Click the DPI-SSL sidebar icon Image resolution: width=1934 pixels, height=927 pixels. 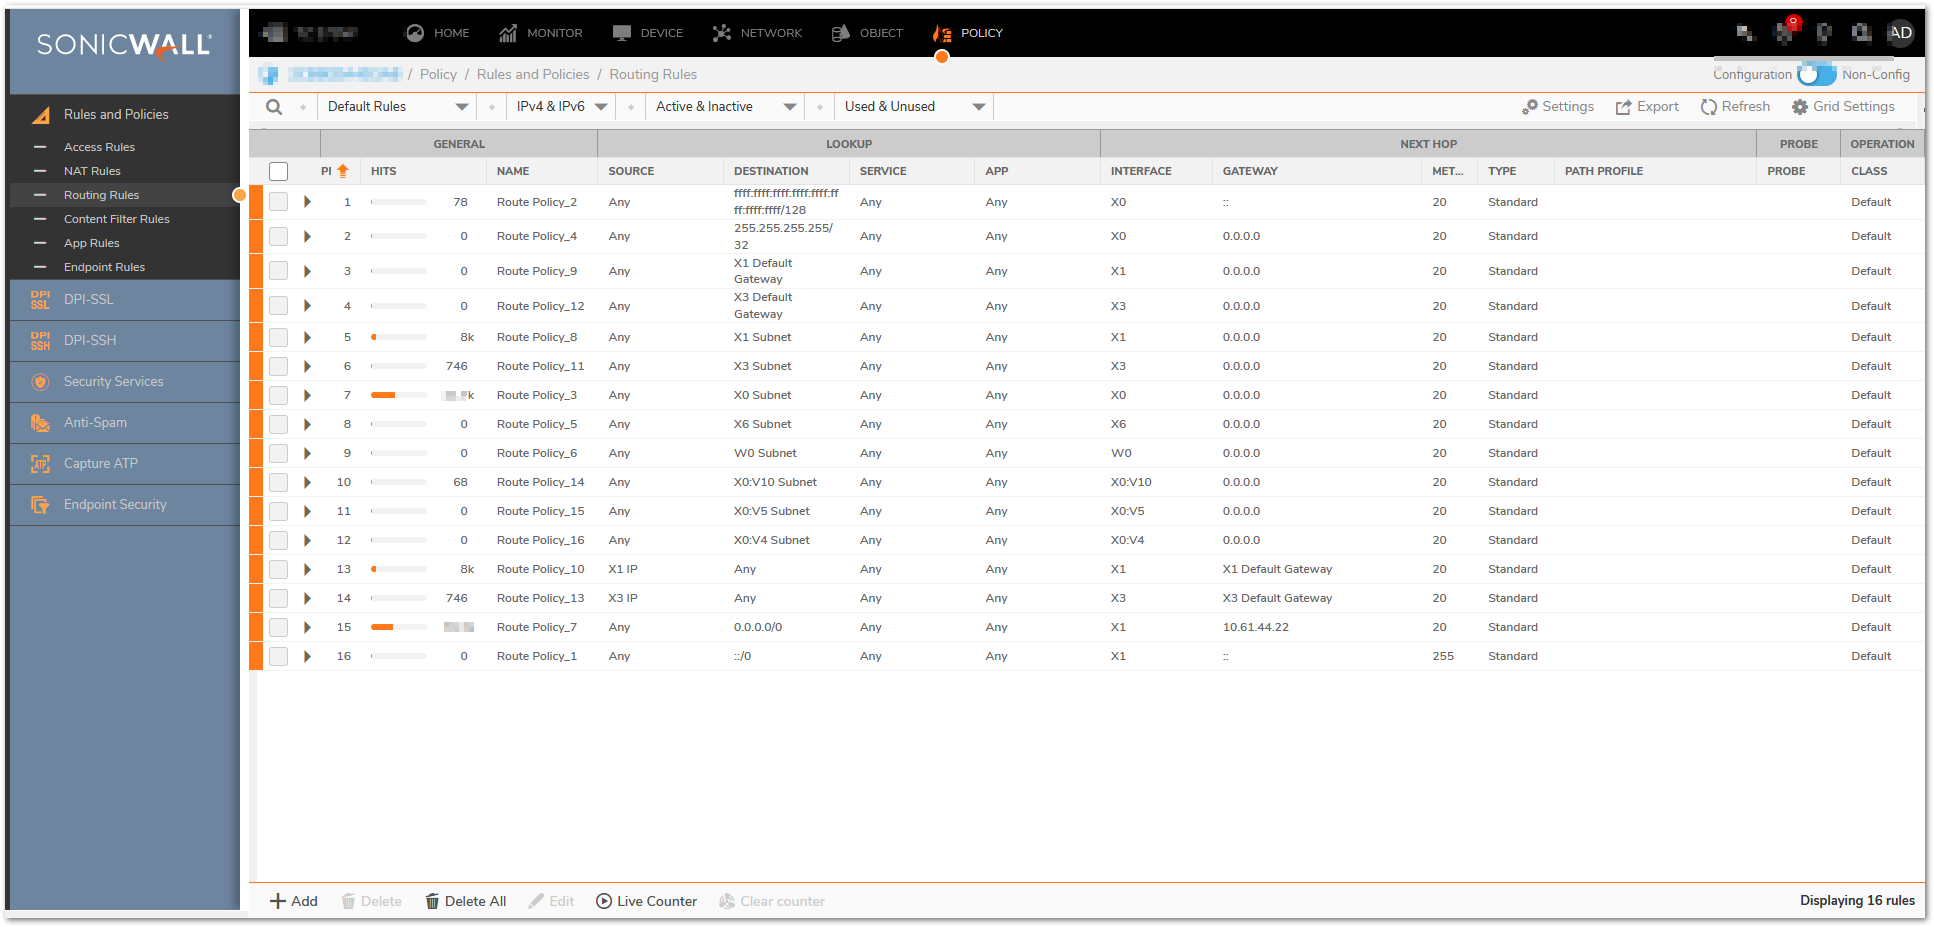coord(40,300)
